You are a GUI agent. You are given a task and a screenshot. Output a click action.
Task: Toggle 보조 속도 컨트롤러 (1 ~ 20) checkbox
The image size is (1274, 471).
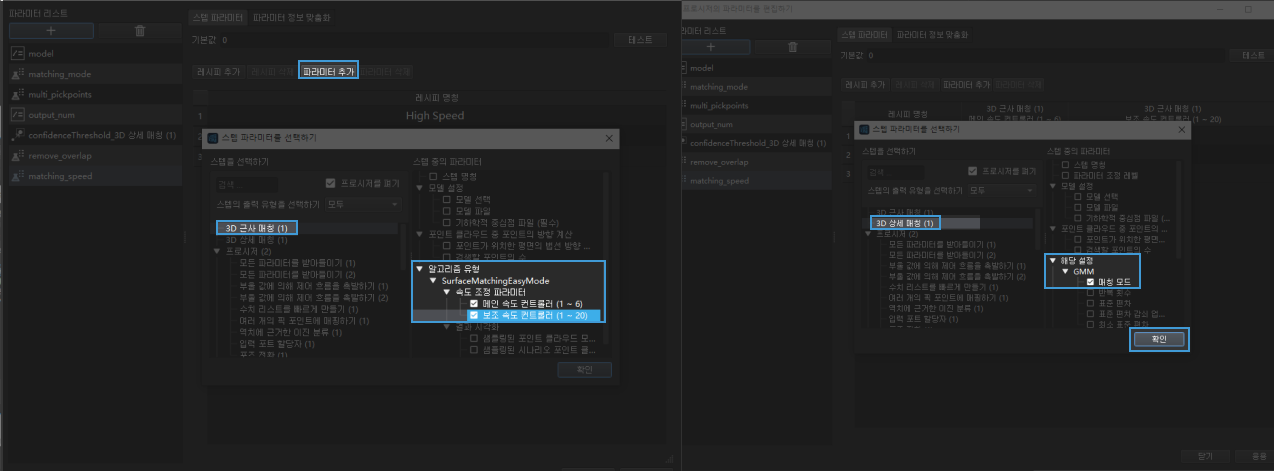474,315
